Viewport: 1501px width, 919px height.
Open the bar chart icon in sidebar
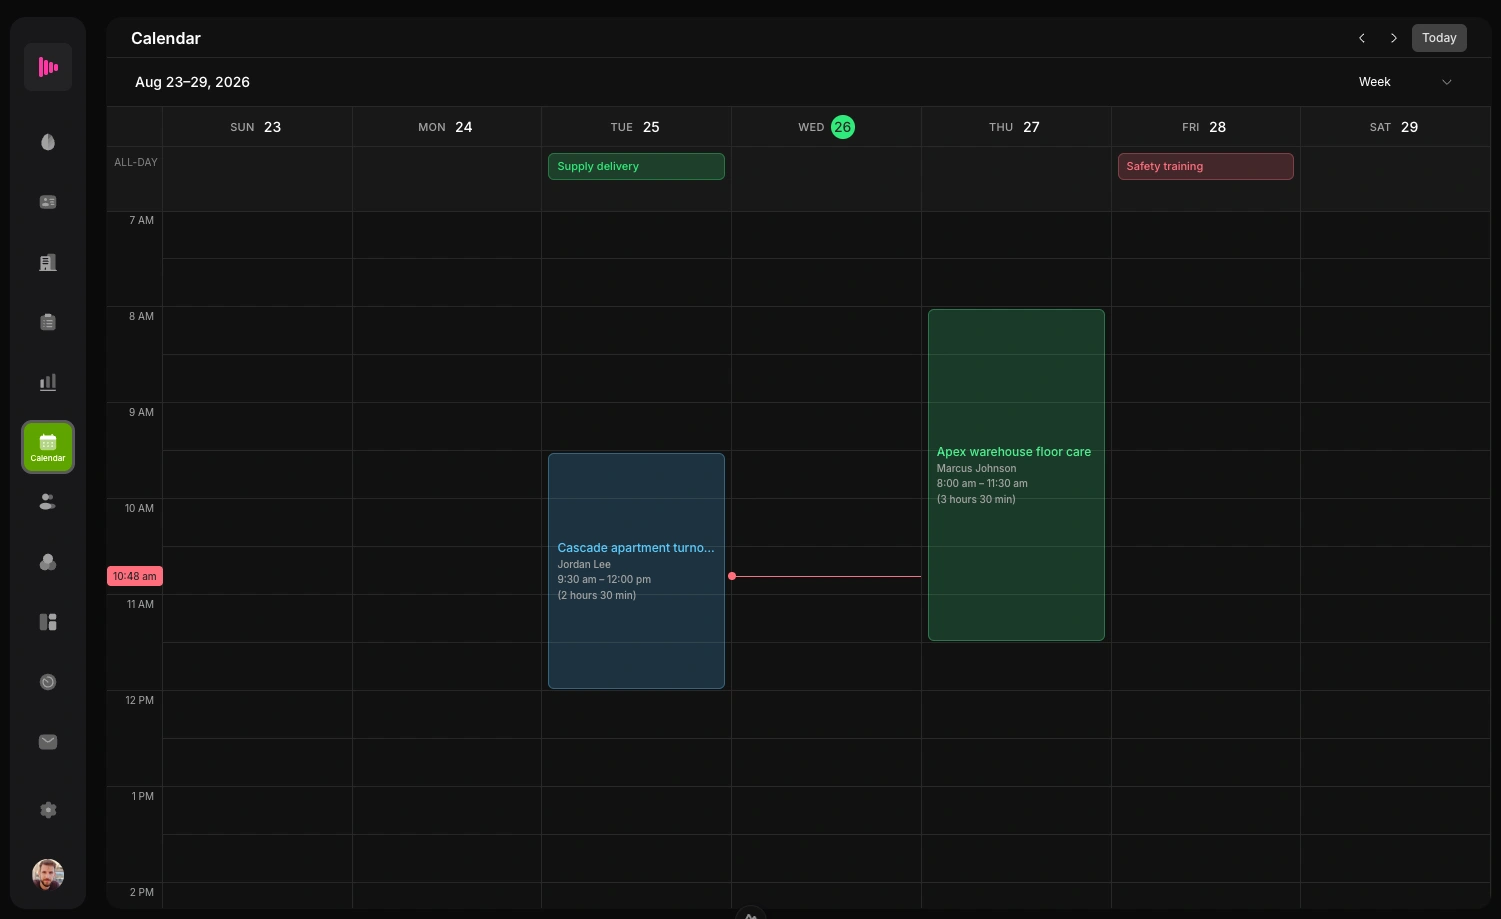pos(48,382)
